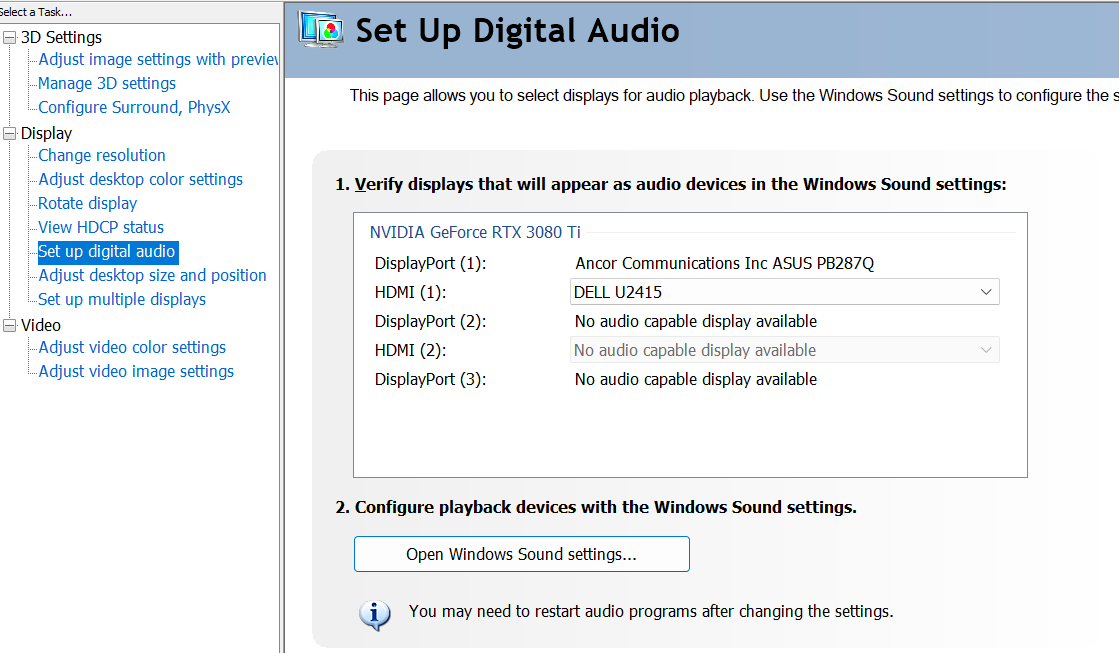Open the HDMI (1) DELL U2415 dropdown
This screenshot has height=653, width=1119.
[x=784, y=292]
